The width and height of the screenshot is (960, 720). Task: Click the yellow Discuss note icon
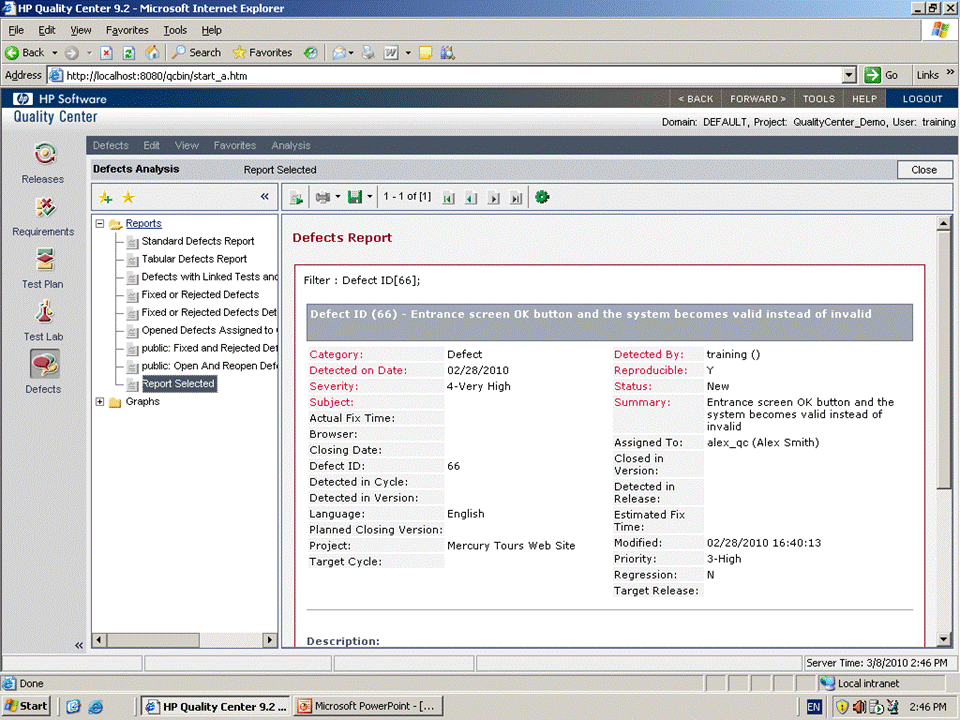tap(426, 53)
